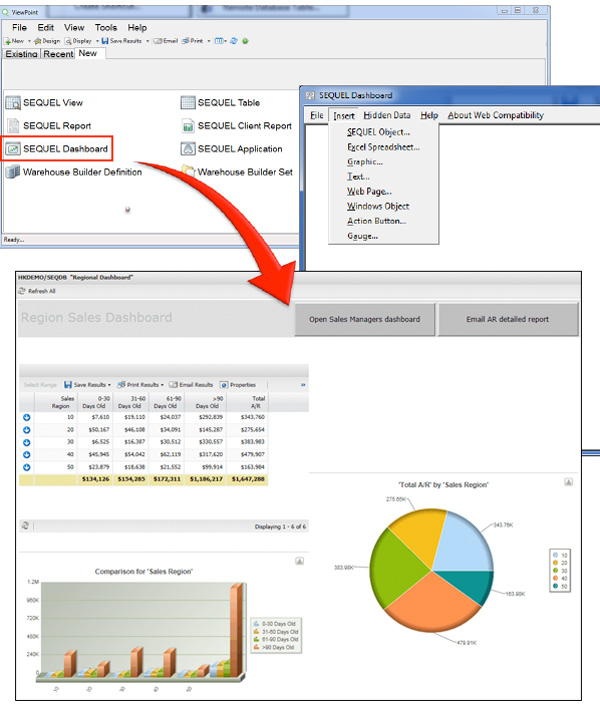The image size is (600, 706).
Task: Choose Text... from Insert menu
Action: tap(358, 177)
